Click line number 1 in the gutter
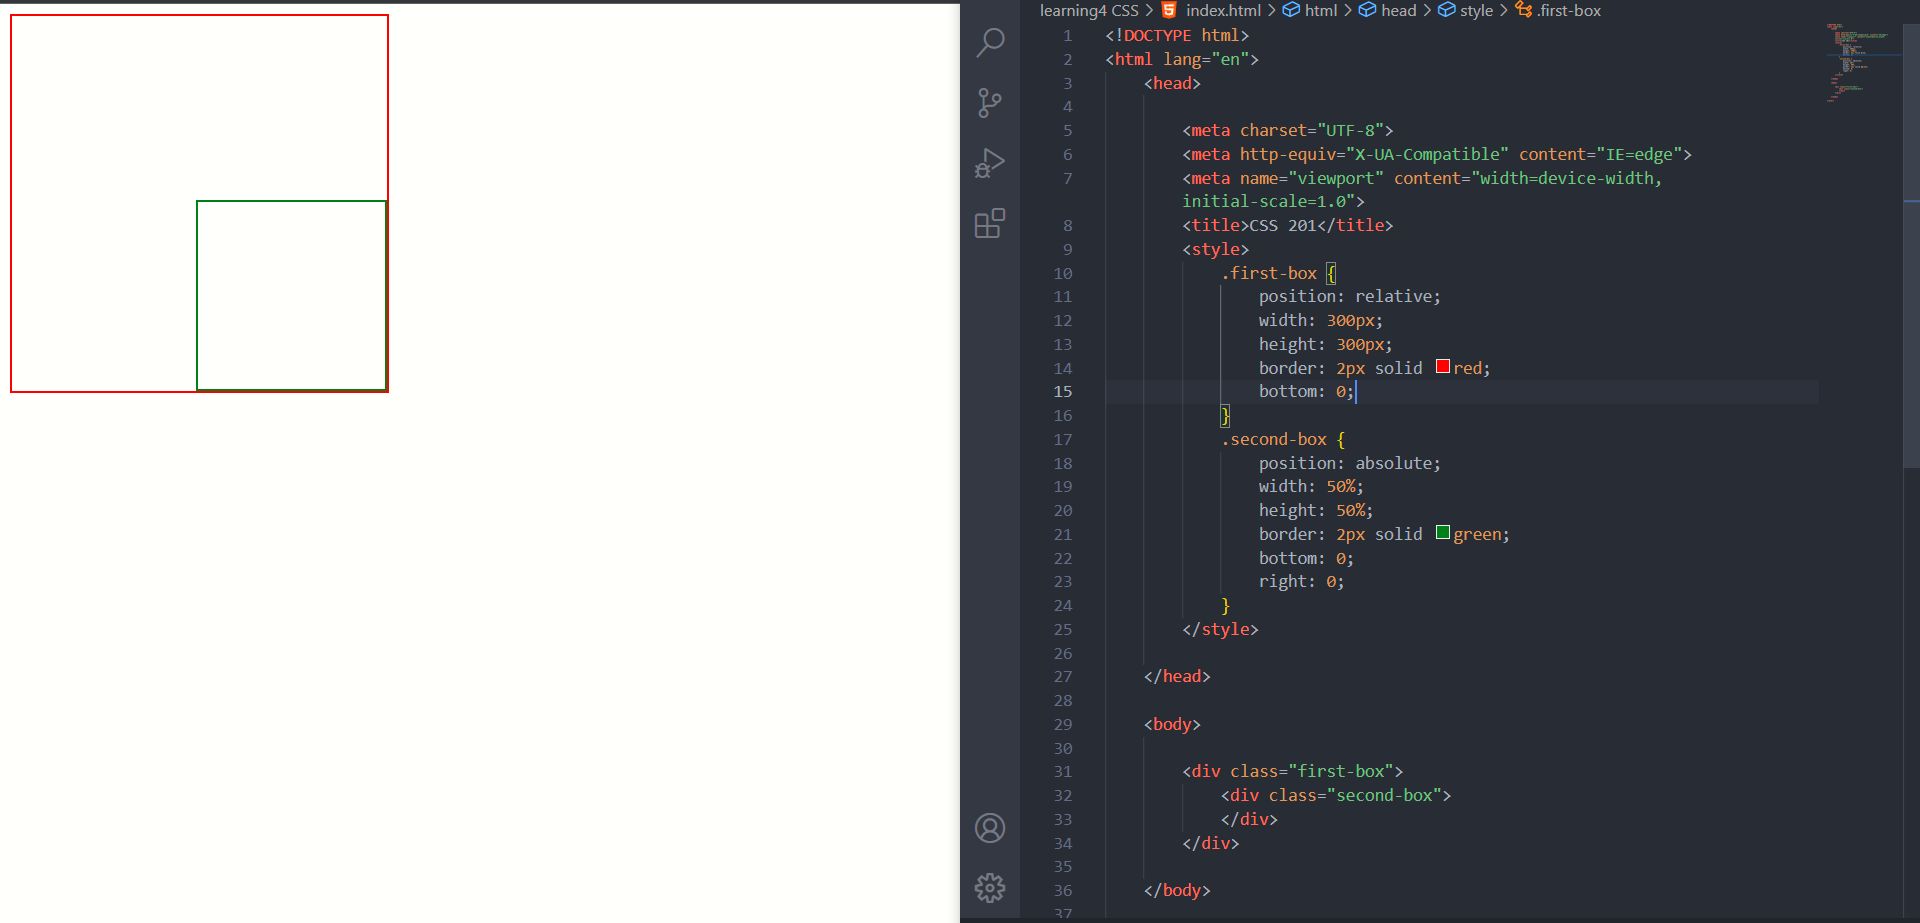This screenshot has height=923, width=1920. (1067, 36)
